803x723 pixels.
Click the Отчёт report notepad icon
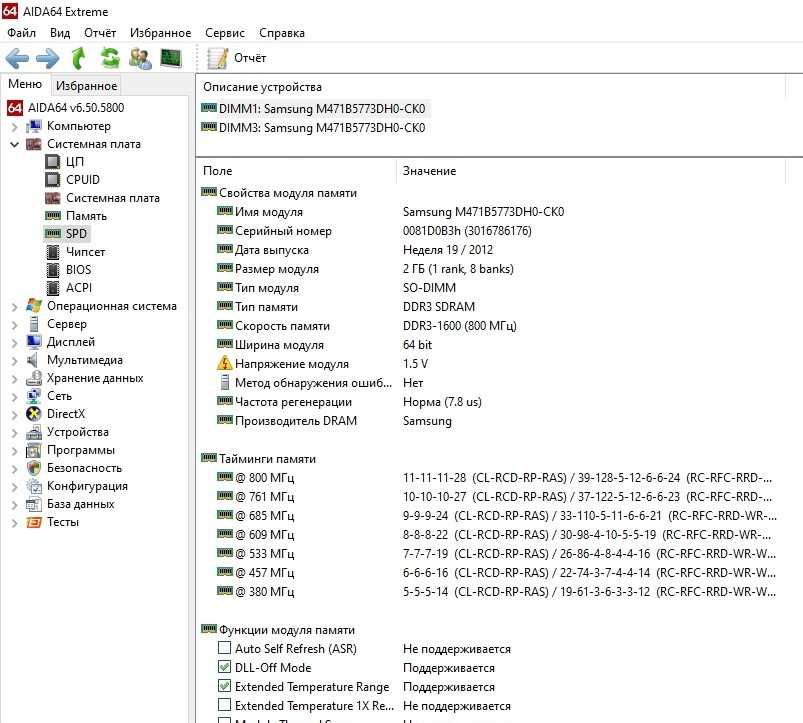pyautogui.click(x=218, y=58)
